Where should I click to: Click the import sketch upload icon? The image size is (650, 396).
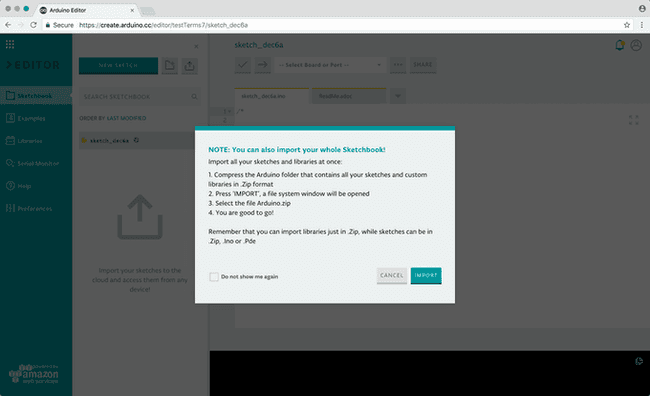coord(189,66)
